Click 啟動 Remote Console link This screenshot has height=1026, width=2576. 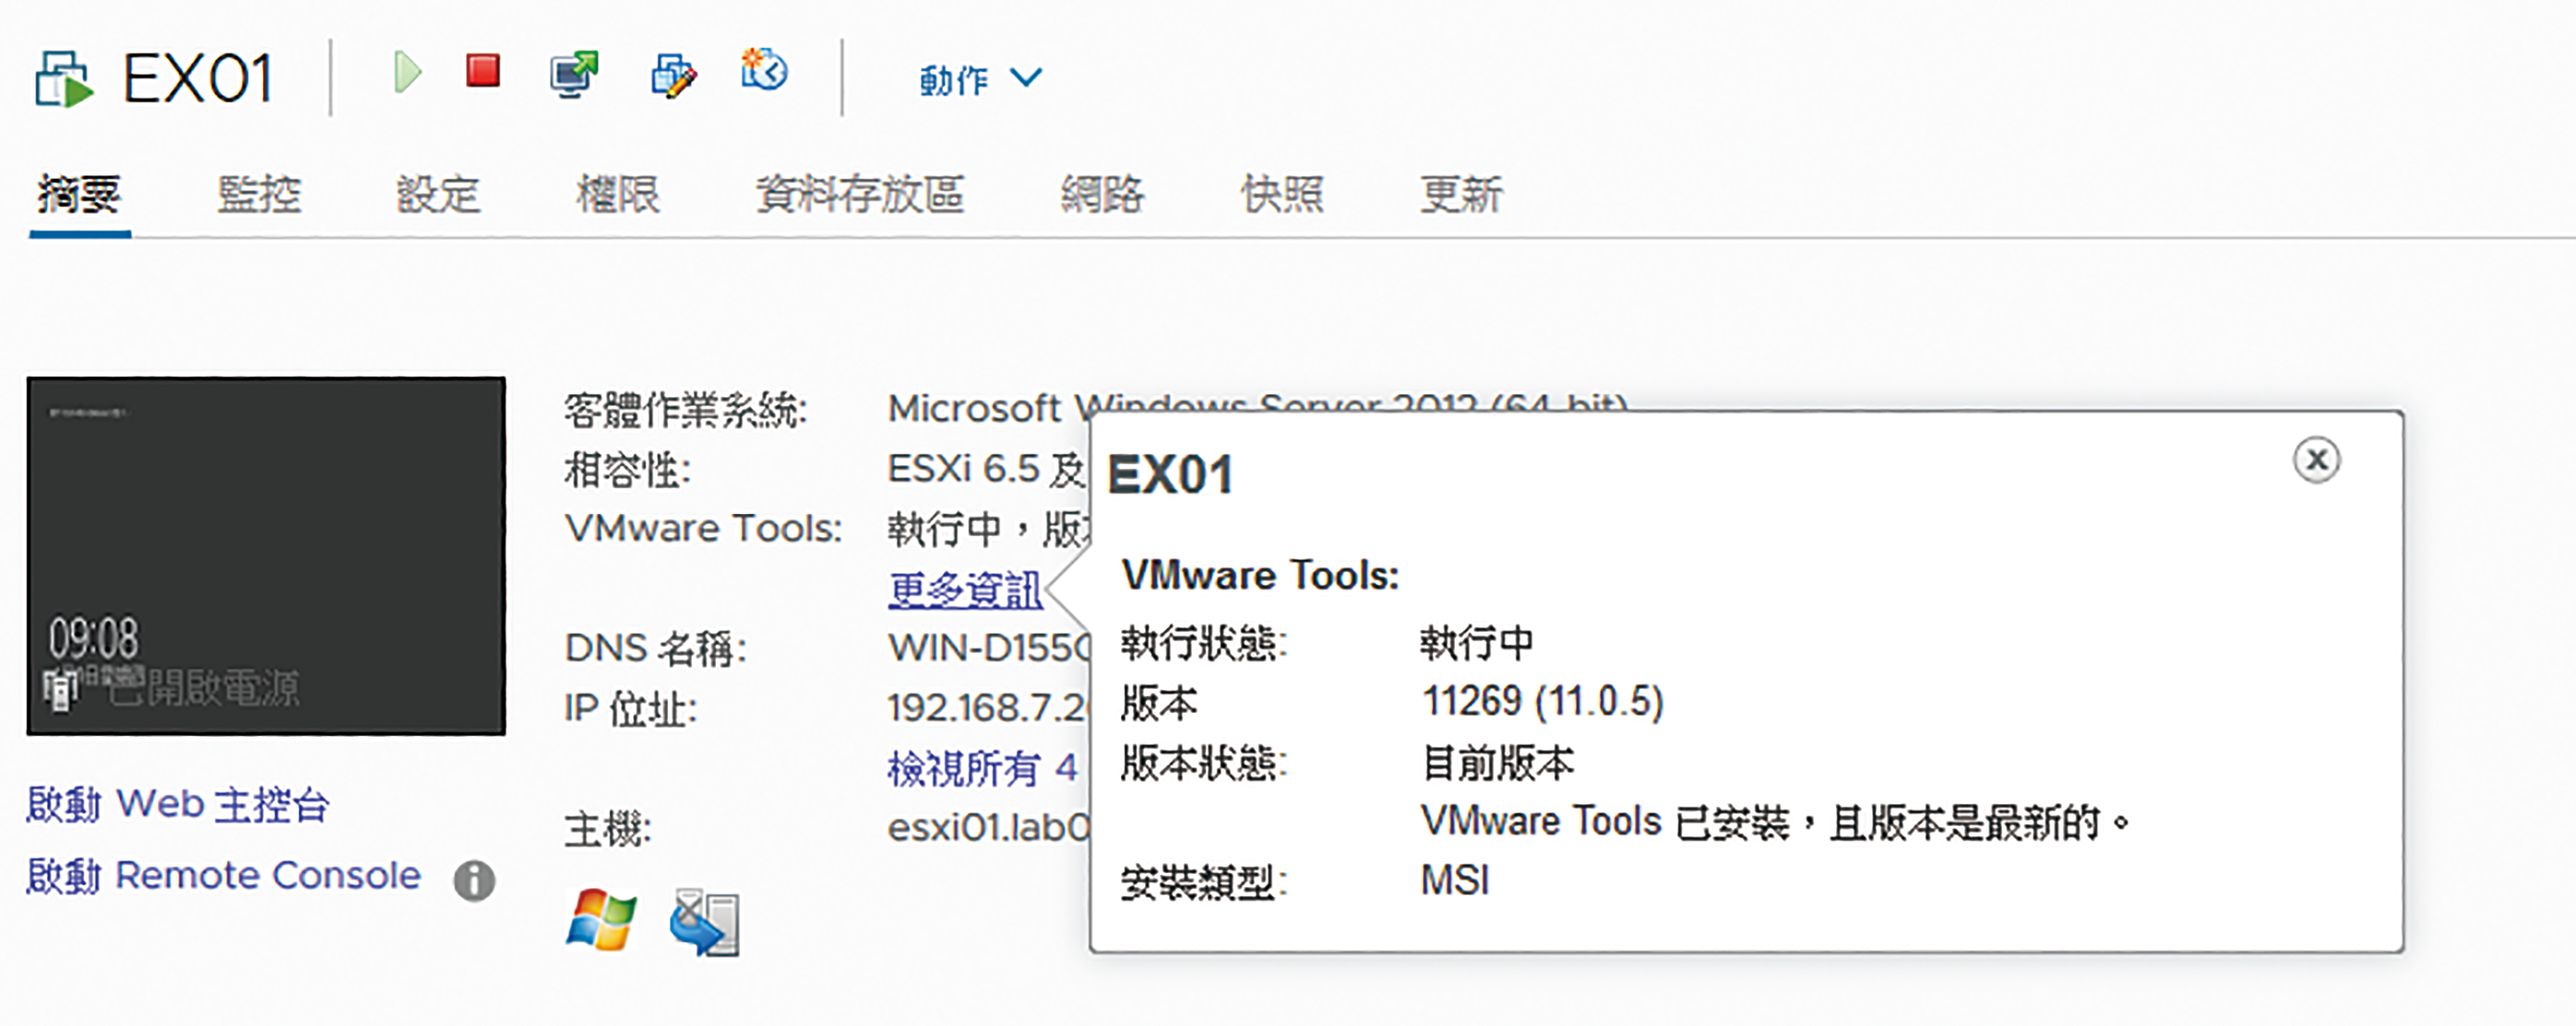(x=223, y=875)
